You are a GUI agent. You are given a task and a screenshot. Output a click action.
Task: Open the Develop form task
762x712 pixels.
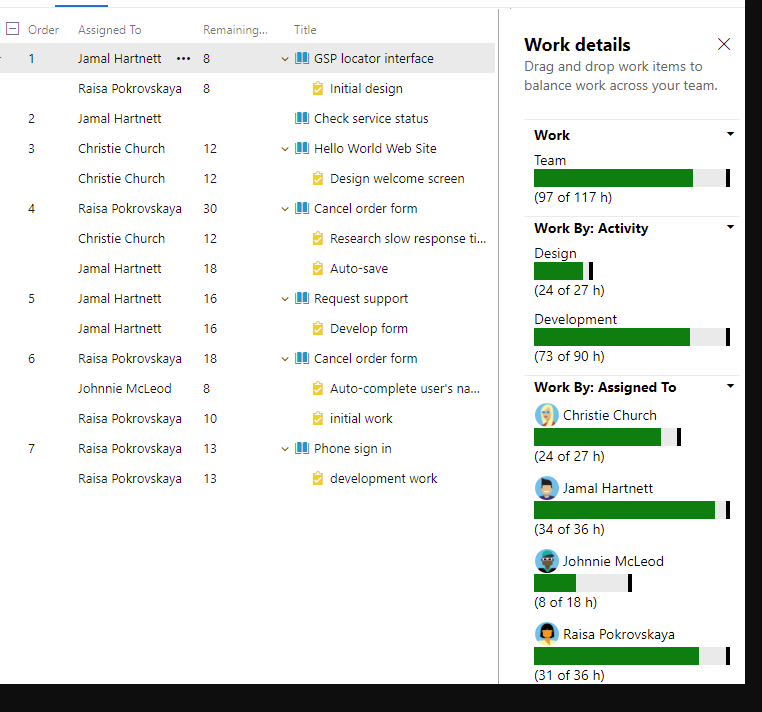point(369,328)
